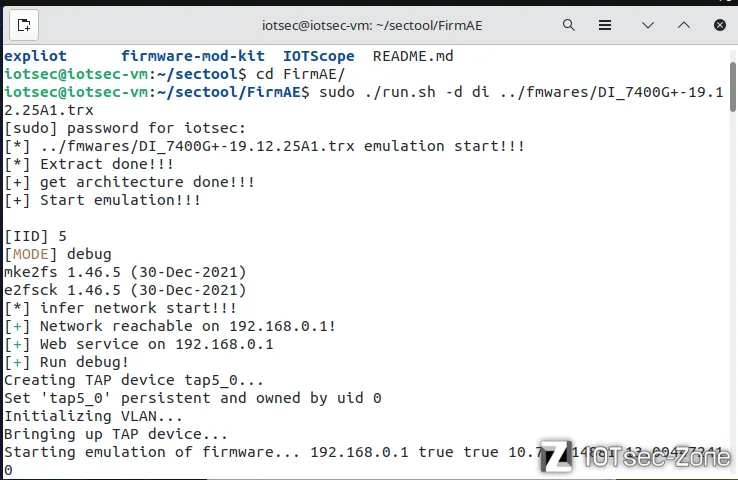
Task: Click the IOTsec-Zone watermark logo
Action: (635, 456)
